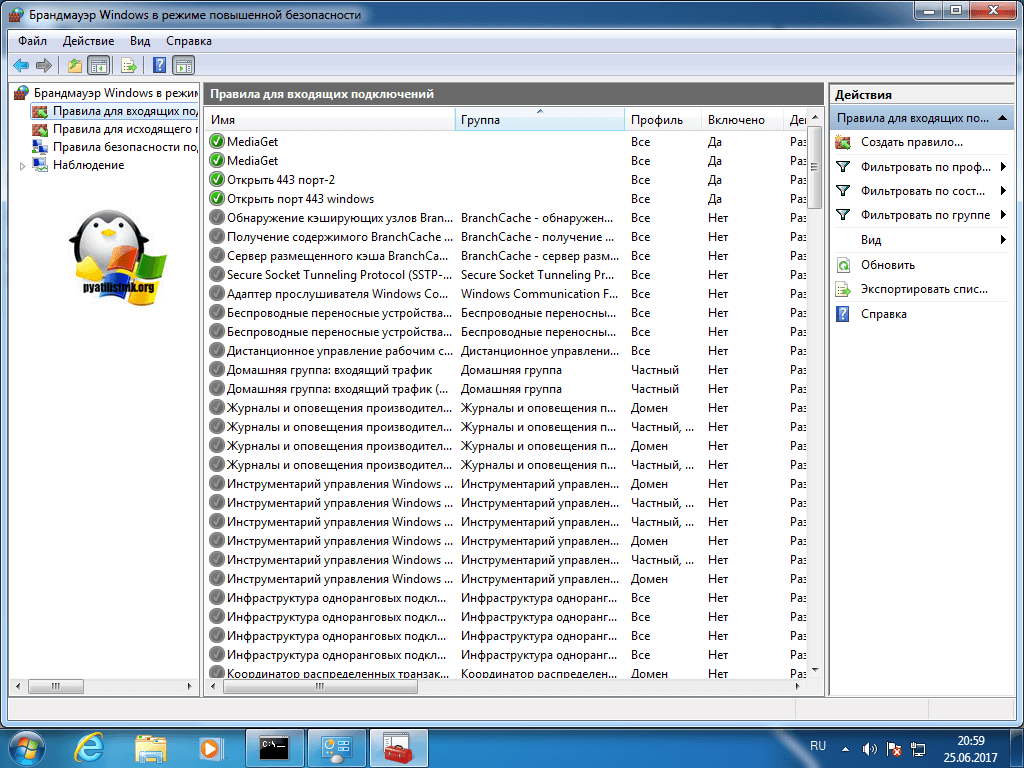Open Help via the blue question toolbar icon
1024x768 pixels.
[x=159, y=66]
